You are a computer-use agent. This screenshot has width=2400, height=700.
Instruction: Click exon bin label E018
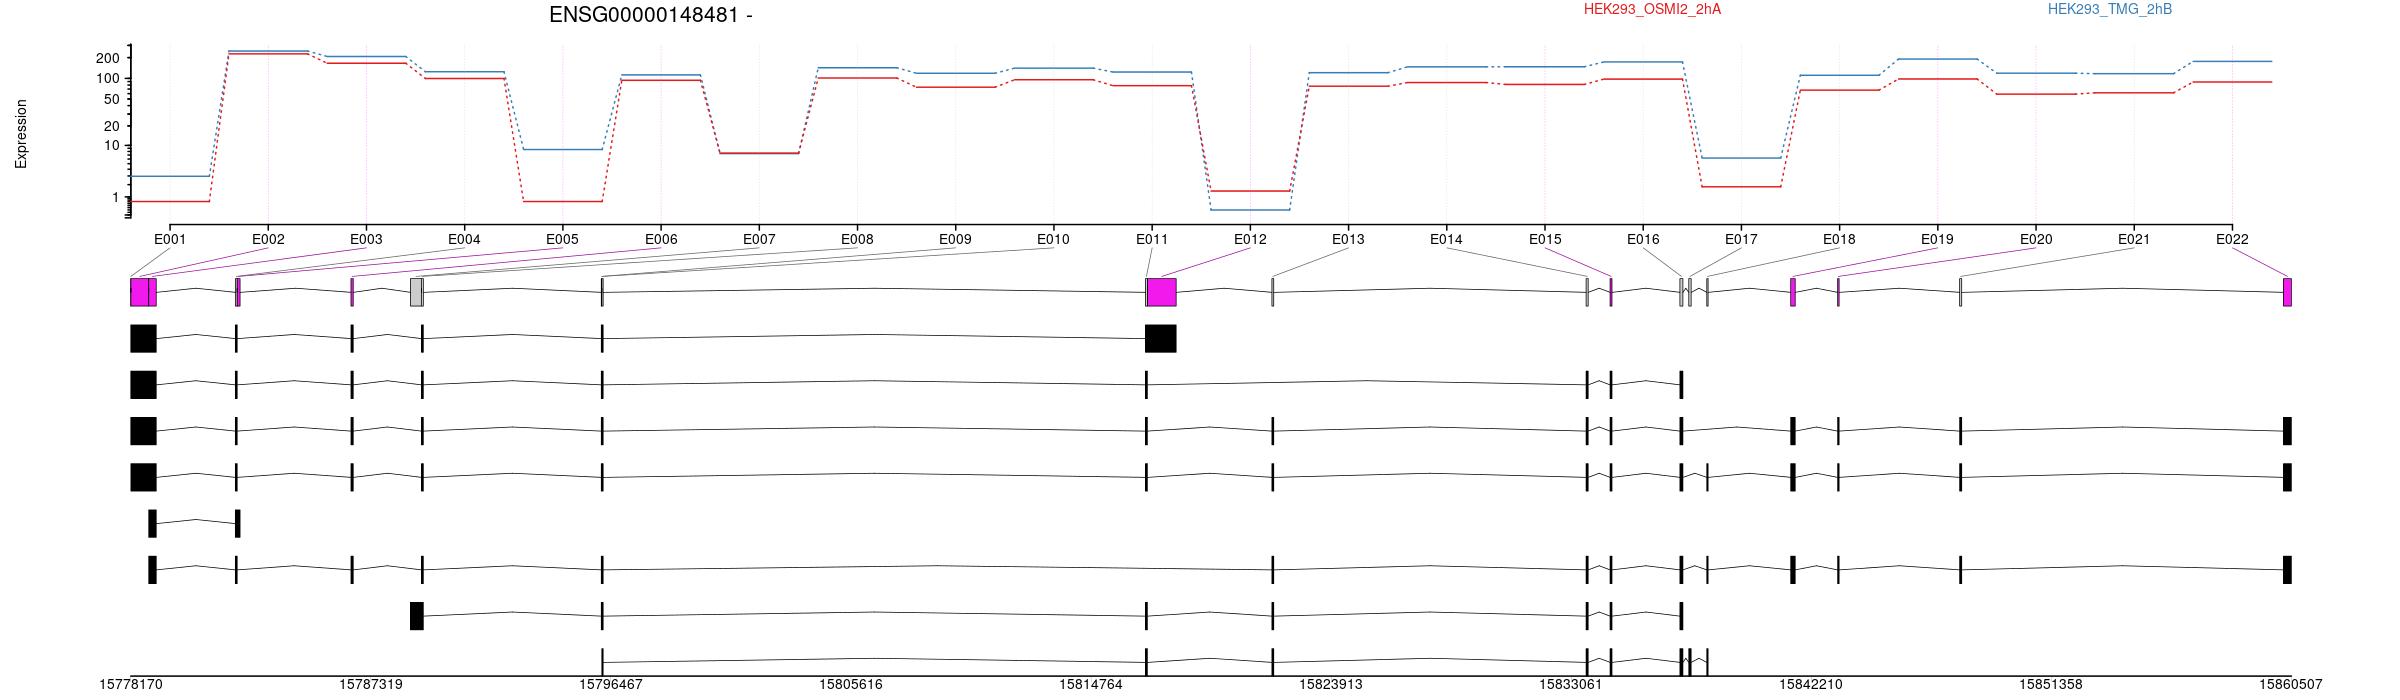point(1839,239)
